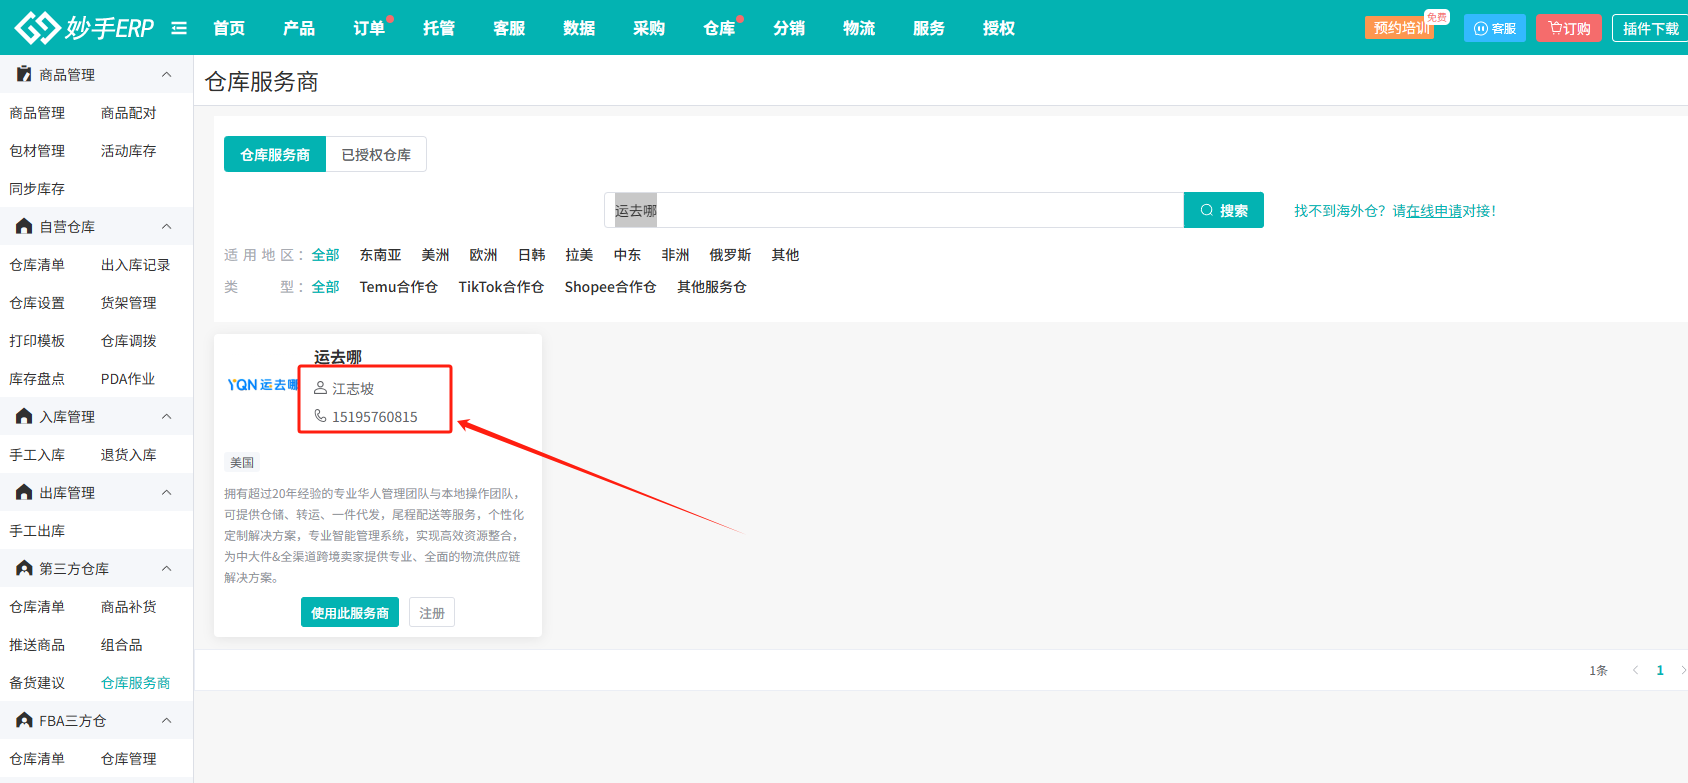1688x783 pixels.
Task: Click the 预约培训 button
Action: pyautogui.click(x=1401, y=28)
